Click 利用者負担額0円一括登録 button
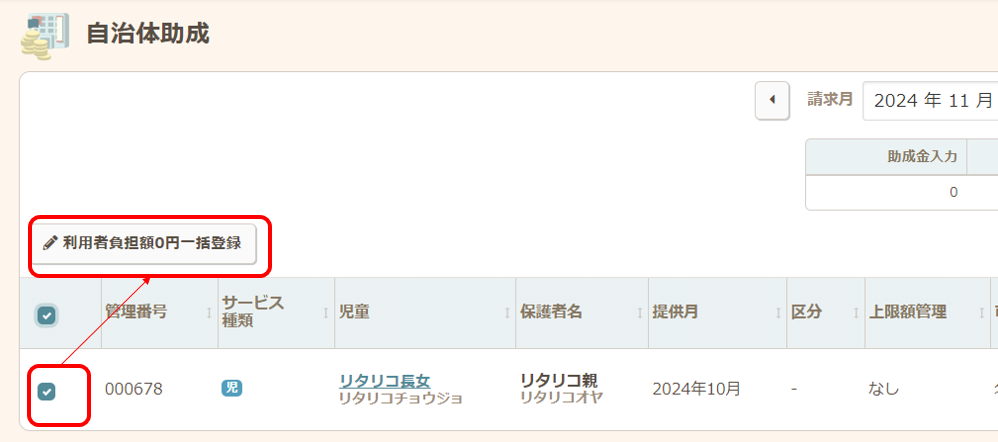Viewport: 998px width, 442px height. 150,243
